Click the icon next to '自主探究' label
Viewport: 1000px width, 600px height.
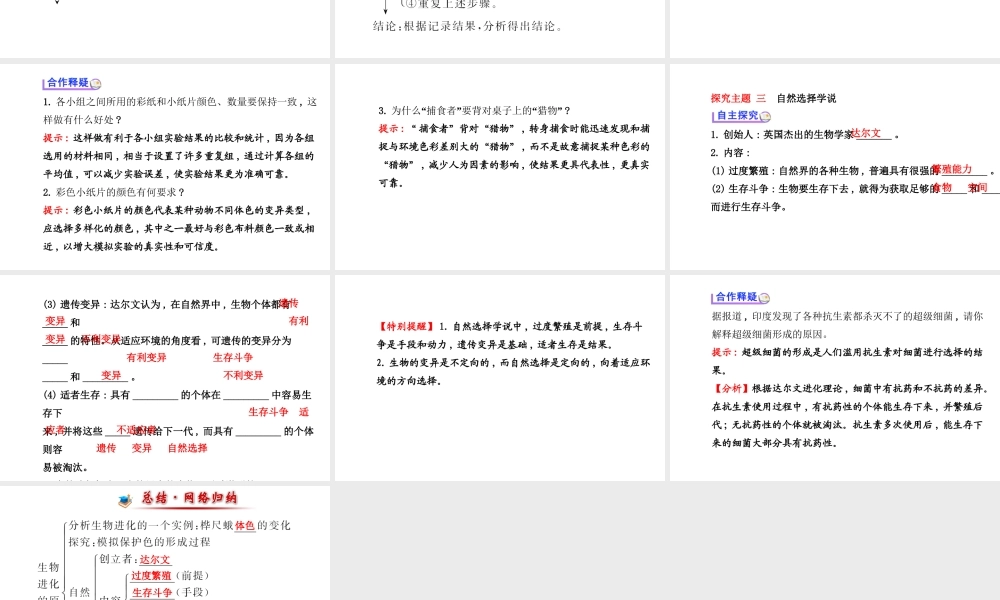click(x=765, y=116)
